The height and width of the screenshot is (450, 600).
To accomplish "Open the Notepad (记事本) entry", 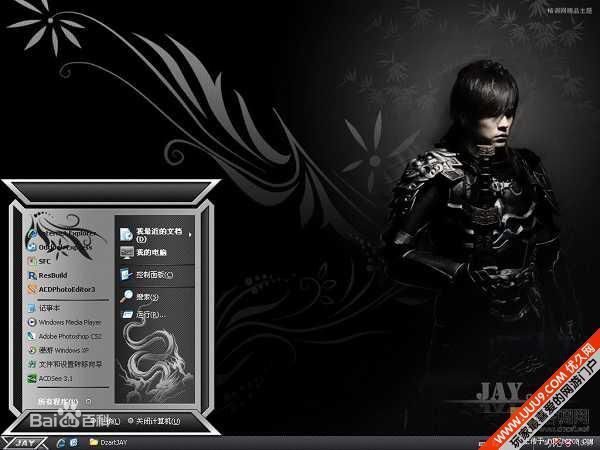I will click(43, 308).
